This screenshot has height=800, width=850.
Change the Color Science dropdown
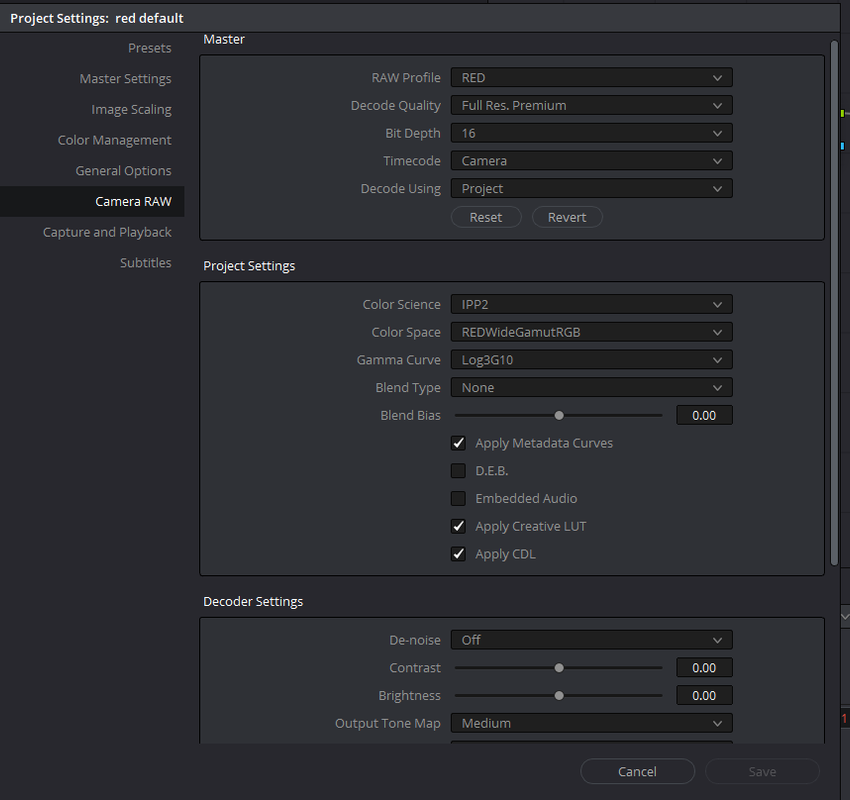click(x=591, y=304)
